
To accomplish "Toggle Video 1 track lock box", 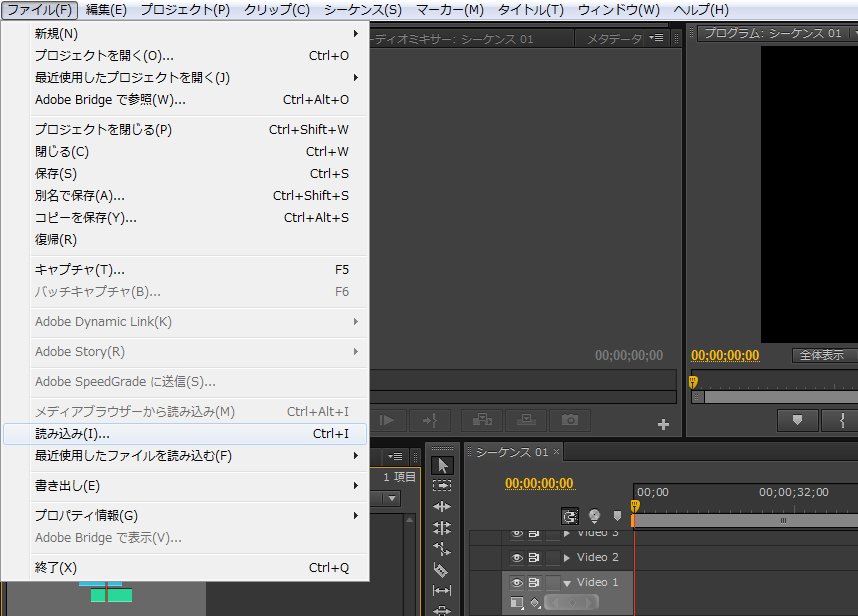I will [x=553, y=583].
